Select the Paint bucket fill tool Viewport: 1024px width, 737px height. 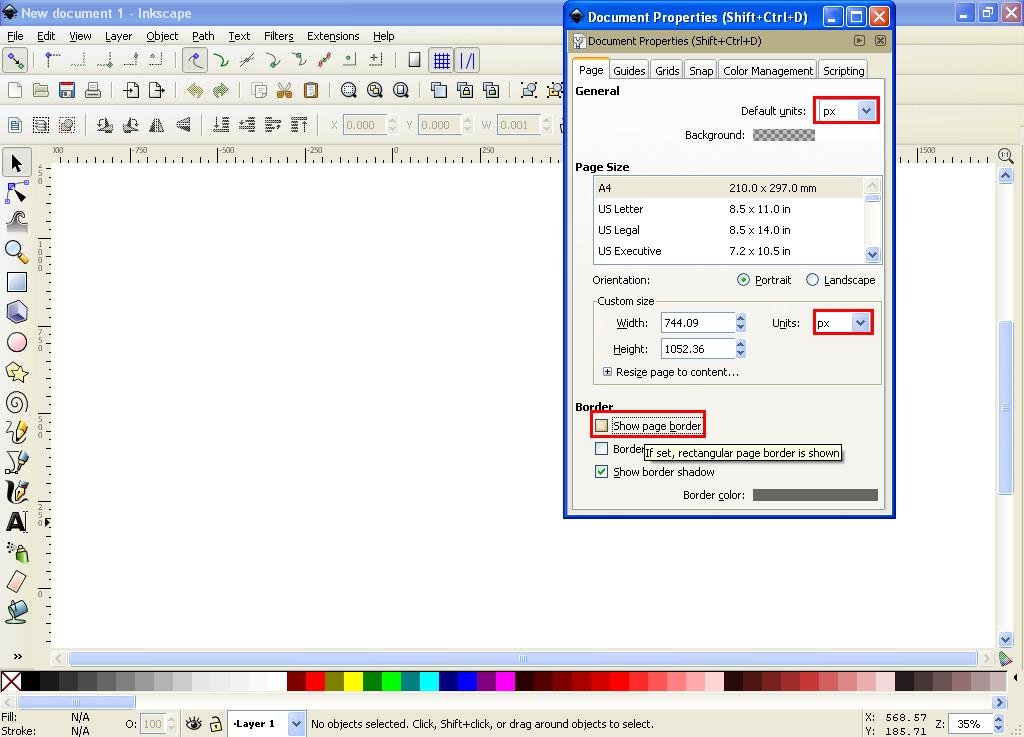pyautogui.click(x=16, y=612)
